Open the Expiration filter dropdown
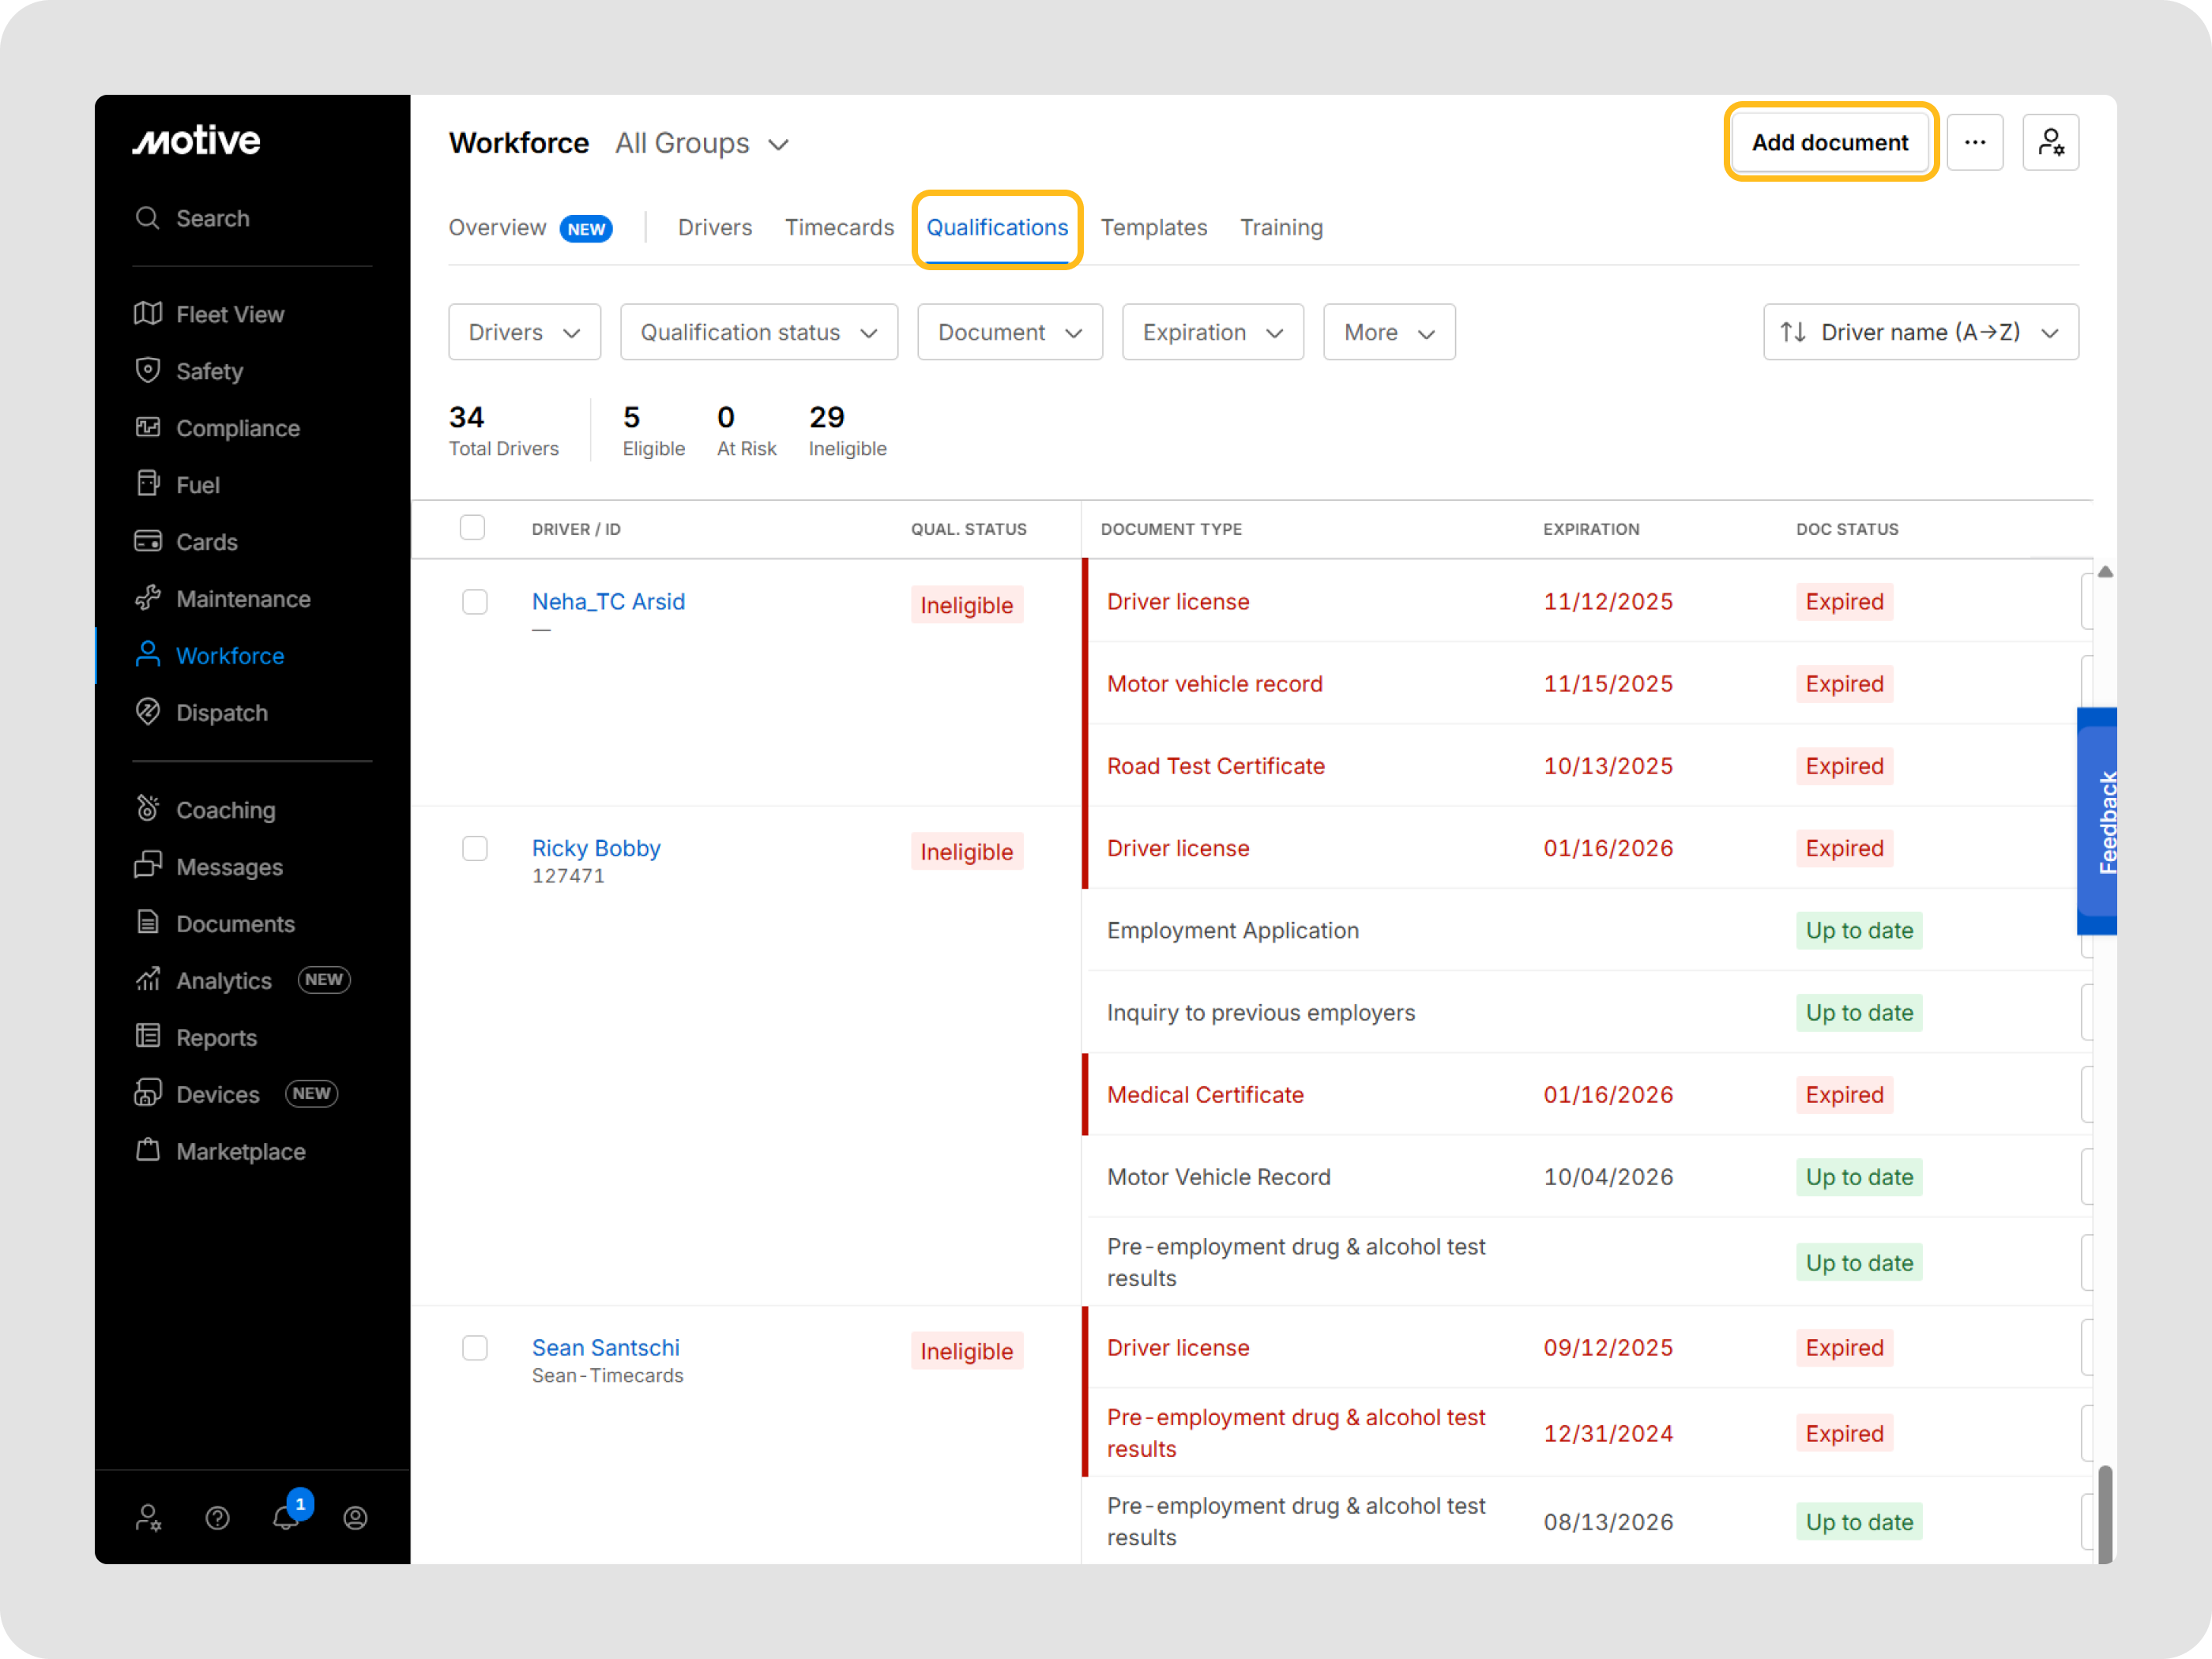The width and height of the screenshot is (2212, 1659). click(1212, 332)
